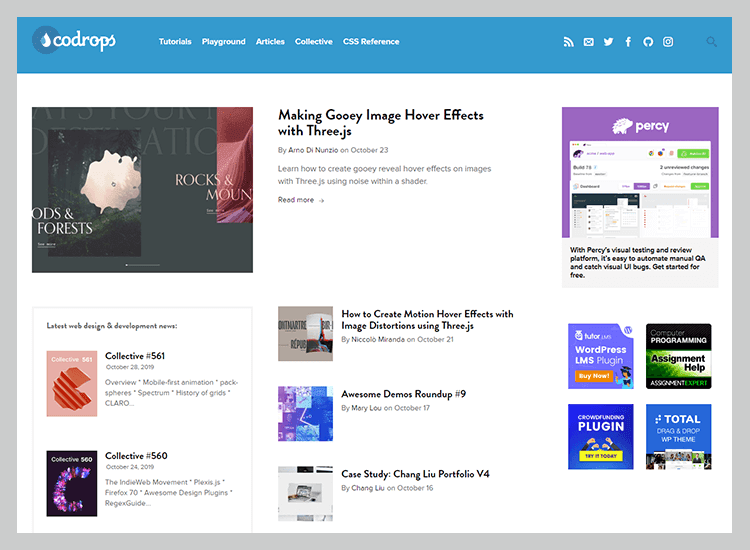The width and height of the screenshot is (750, 550).
Task: Click the Collective #560 summary text
Action: click(169, 493)
